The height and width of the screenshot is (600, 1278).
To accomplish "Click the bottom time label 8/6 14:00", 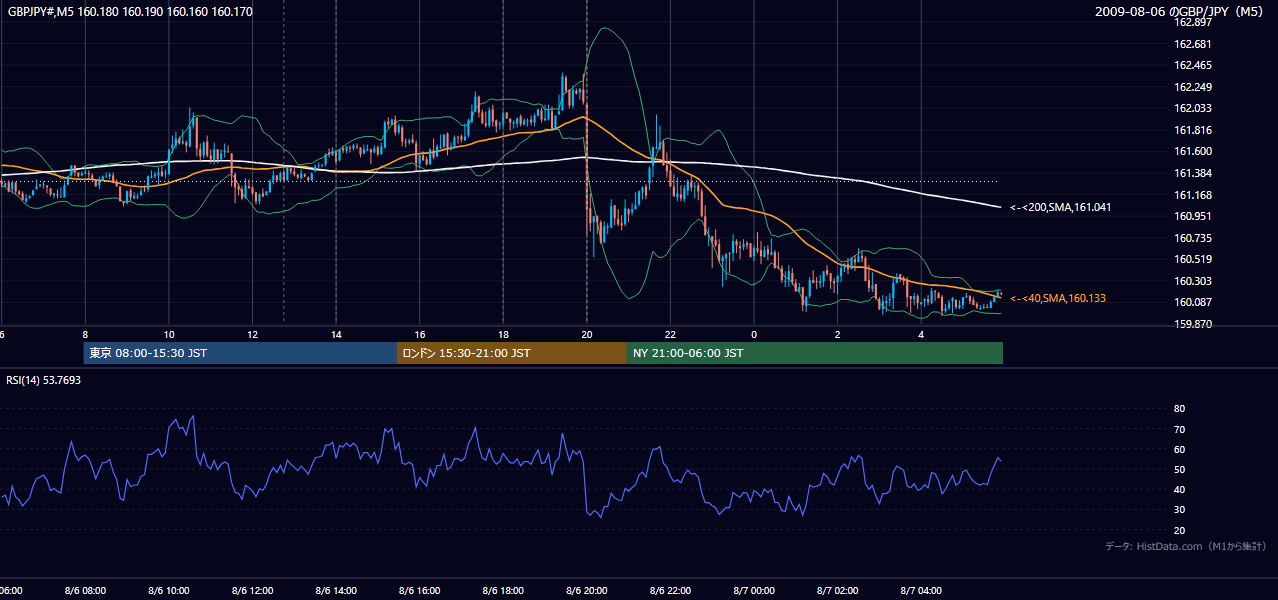I will click(336, 591).
